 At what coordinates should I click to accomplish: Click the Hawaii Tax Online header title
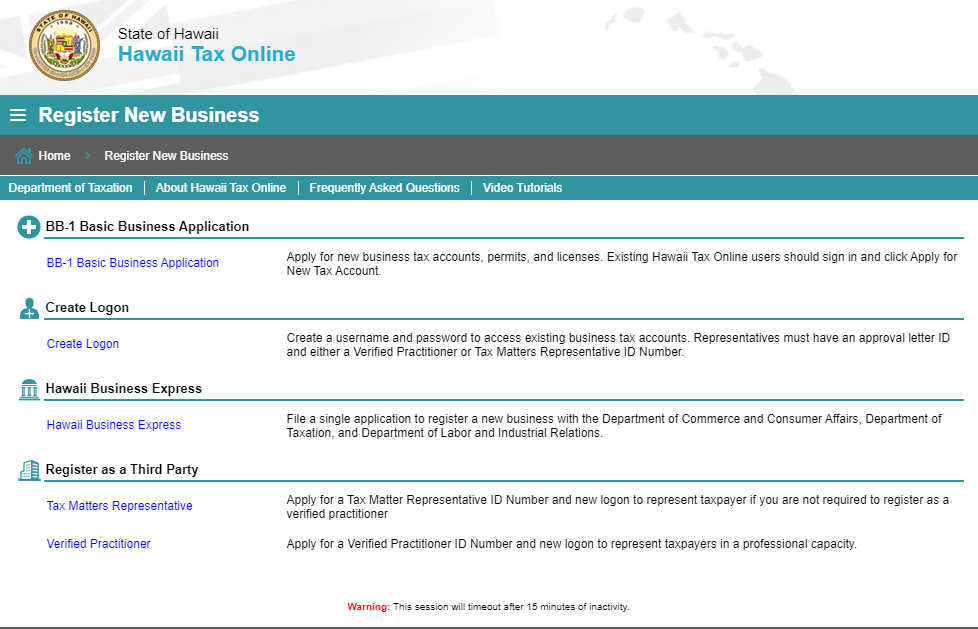207,54
